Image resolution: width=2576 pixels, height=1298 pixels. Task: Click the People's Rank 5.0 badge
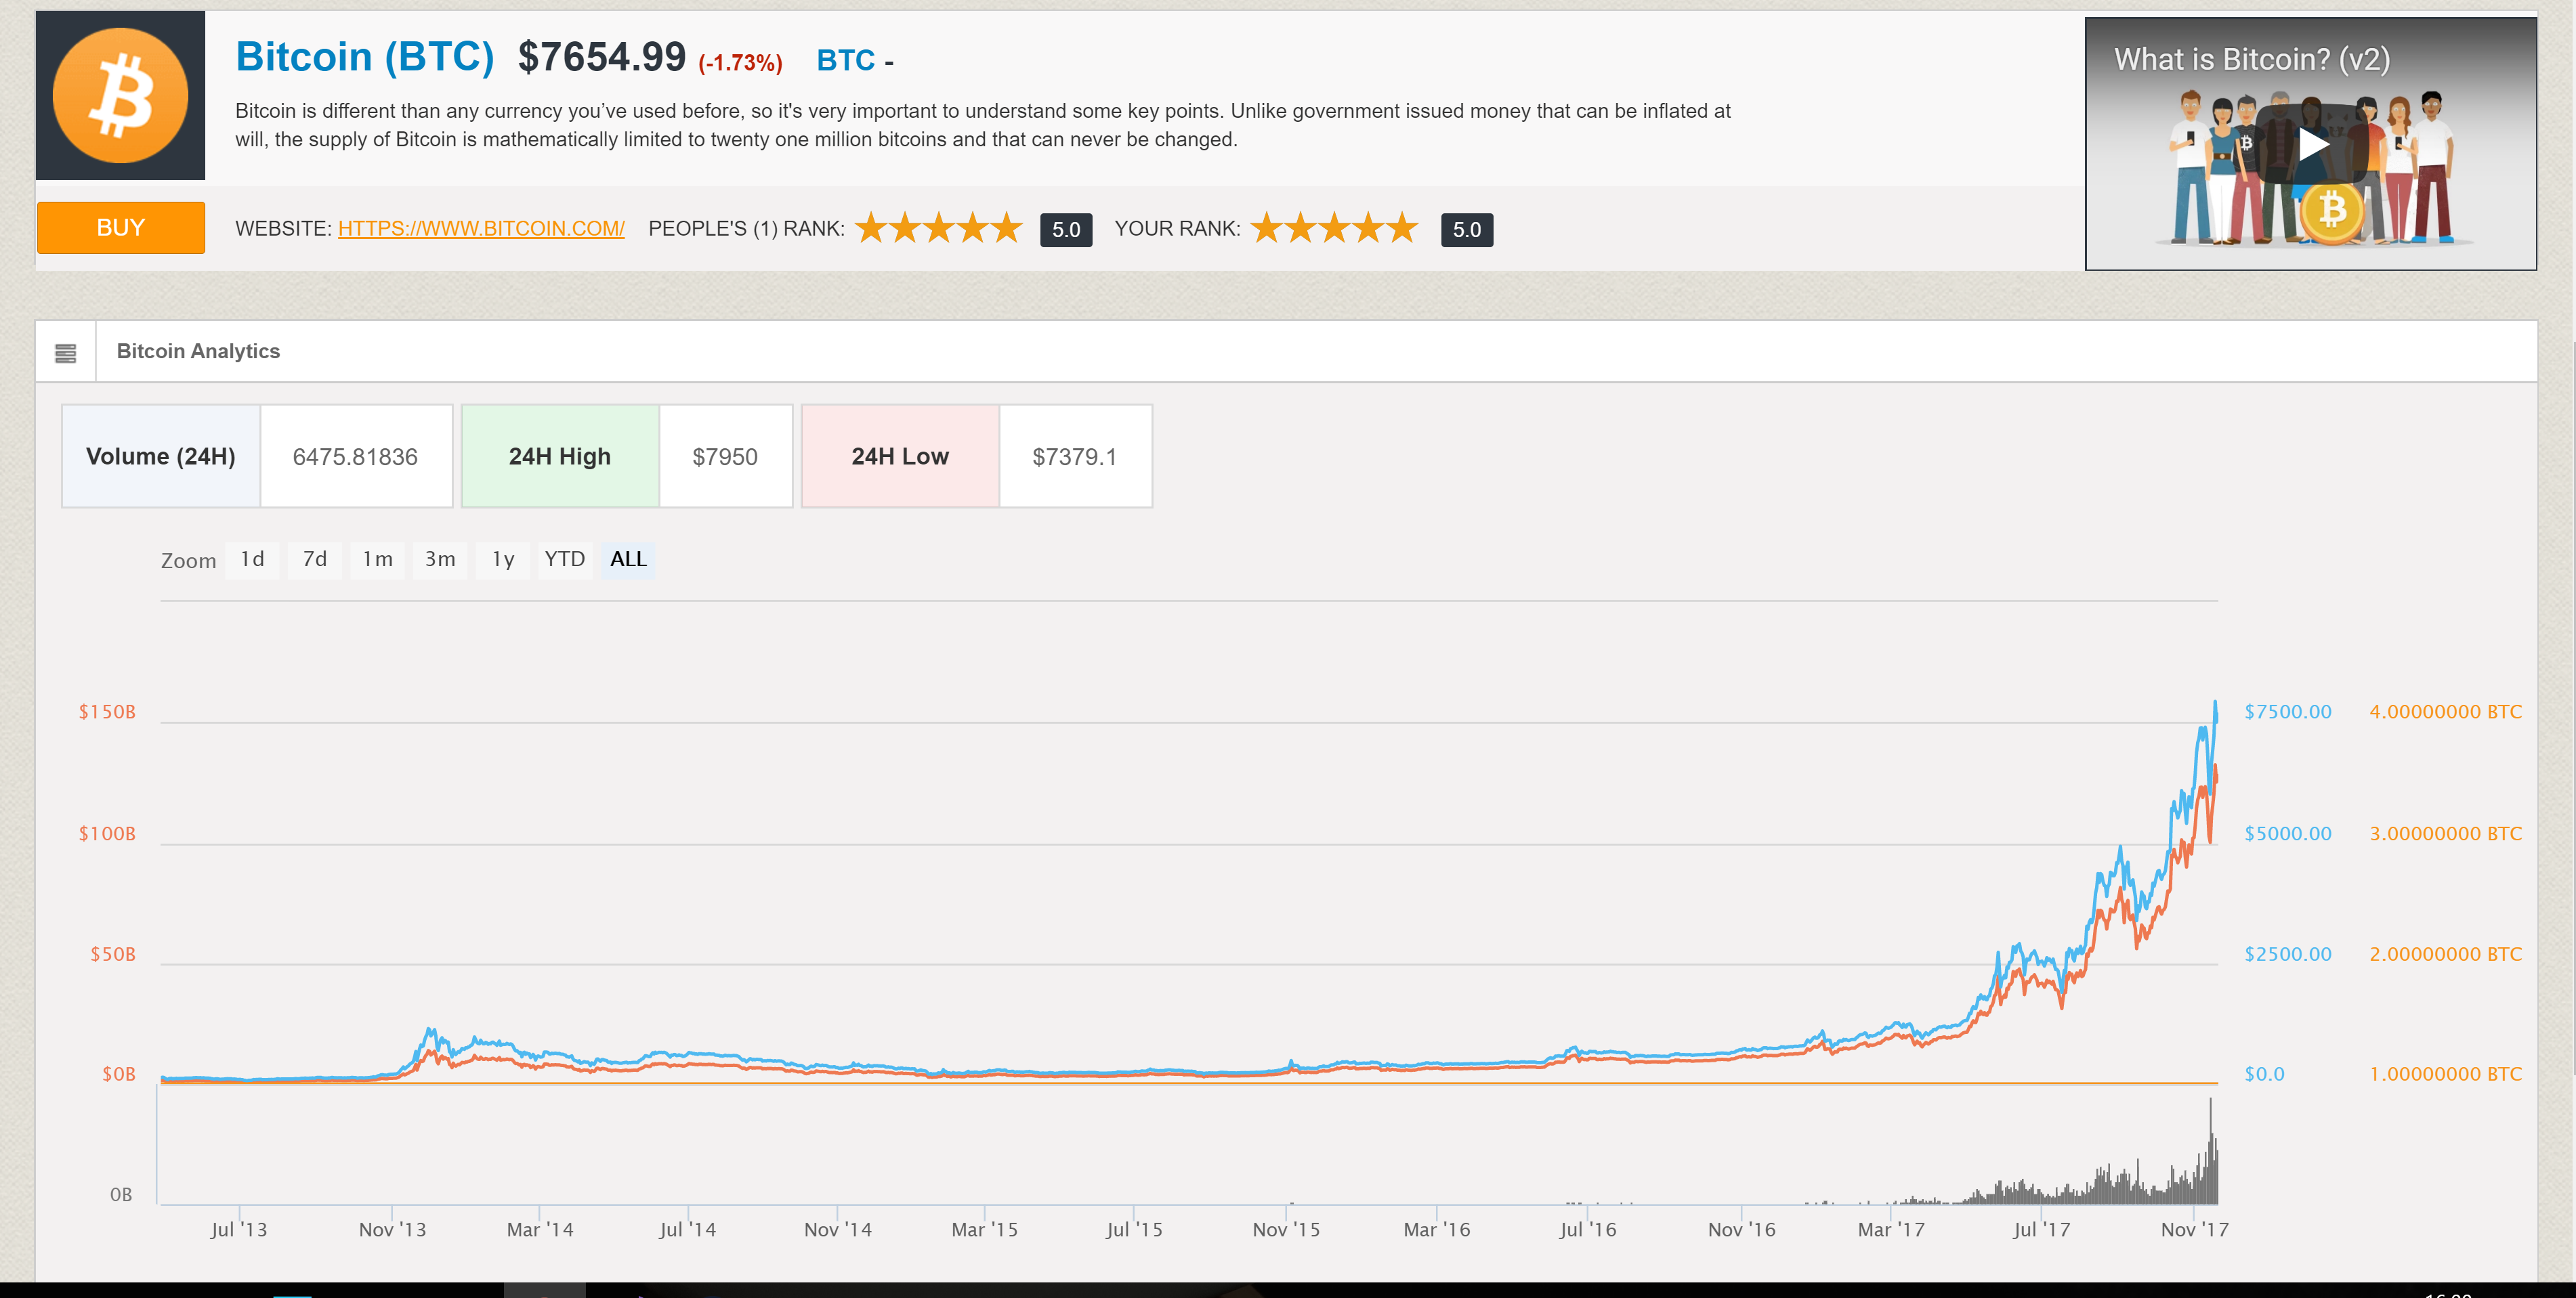click(x=1066, y=229)
